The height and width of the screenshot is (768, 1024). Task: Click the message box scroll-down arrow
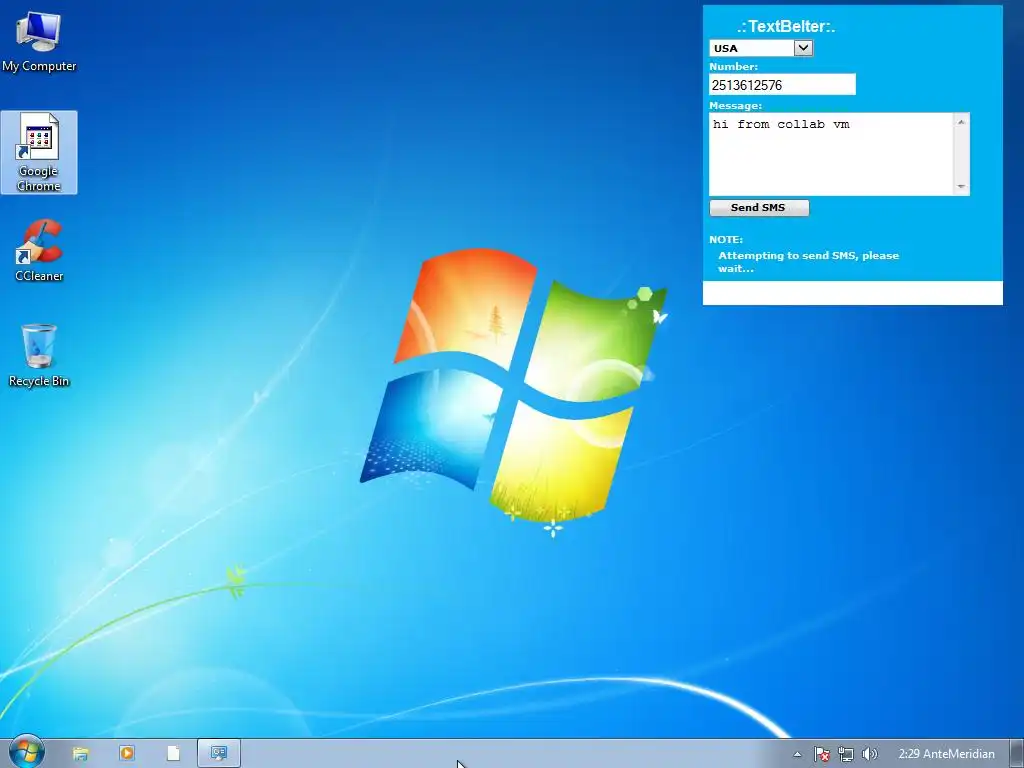pyautogui.click(x=961, y=187)
